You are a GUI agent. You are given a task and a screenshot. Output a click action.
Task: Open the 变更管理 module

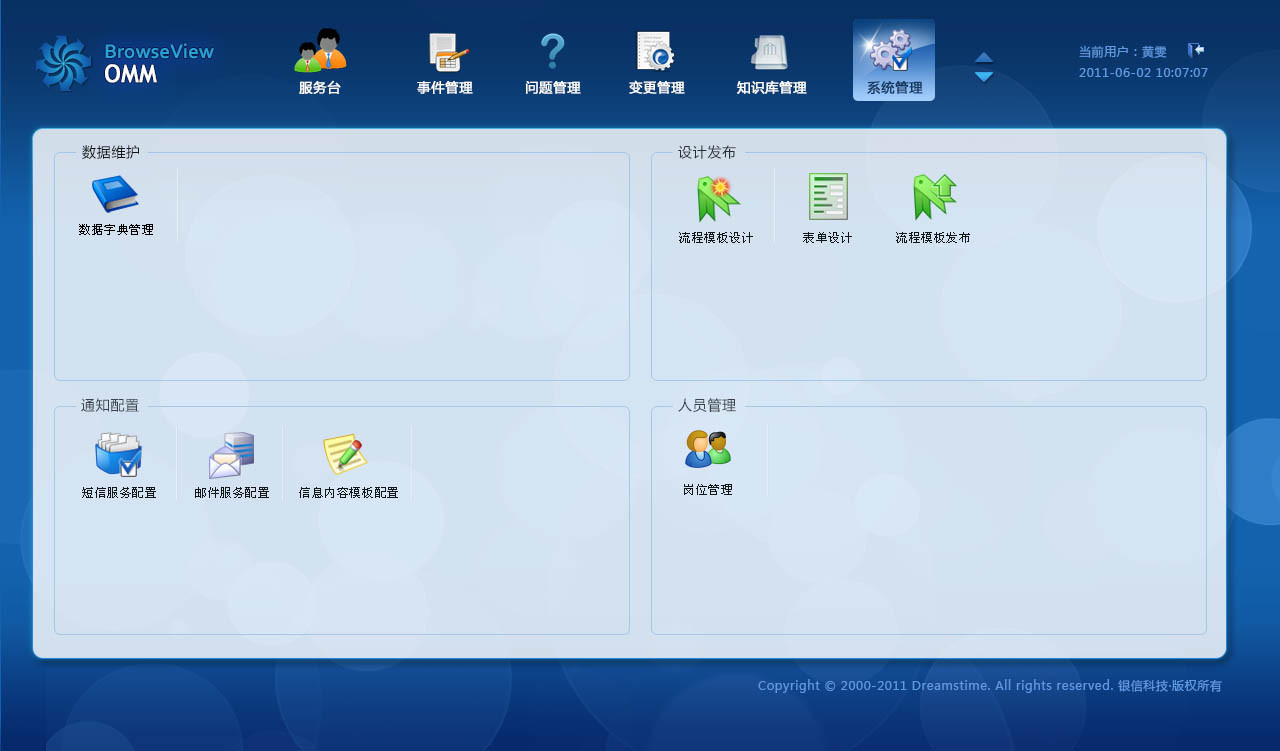click(655, 60)
